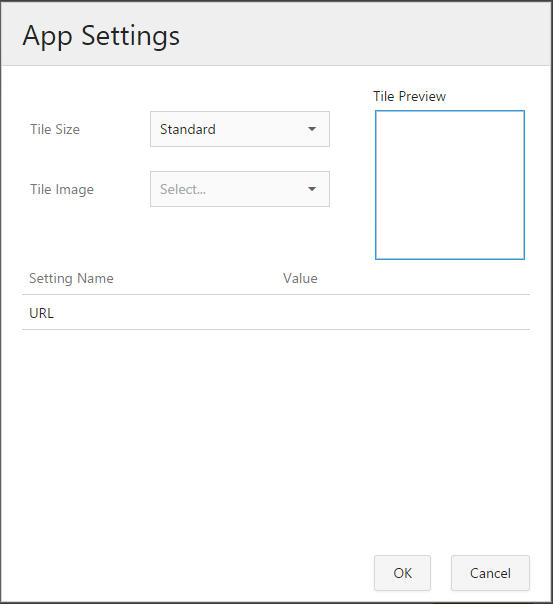Click the arrow icon on Tile Image combo box
The image size is (553, 604).
click(x=312, y=189)
